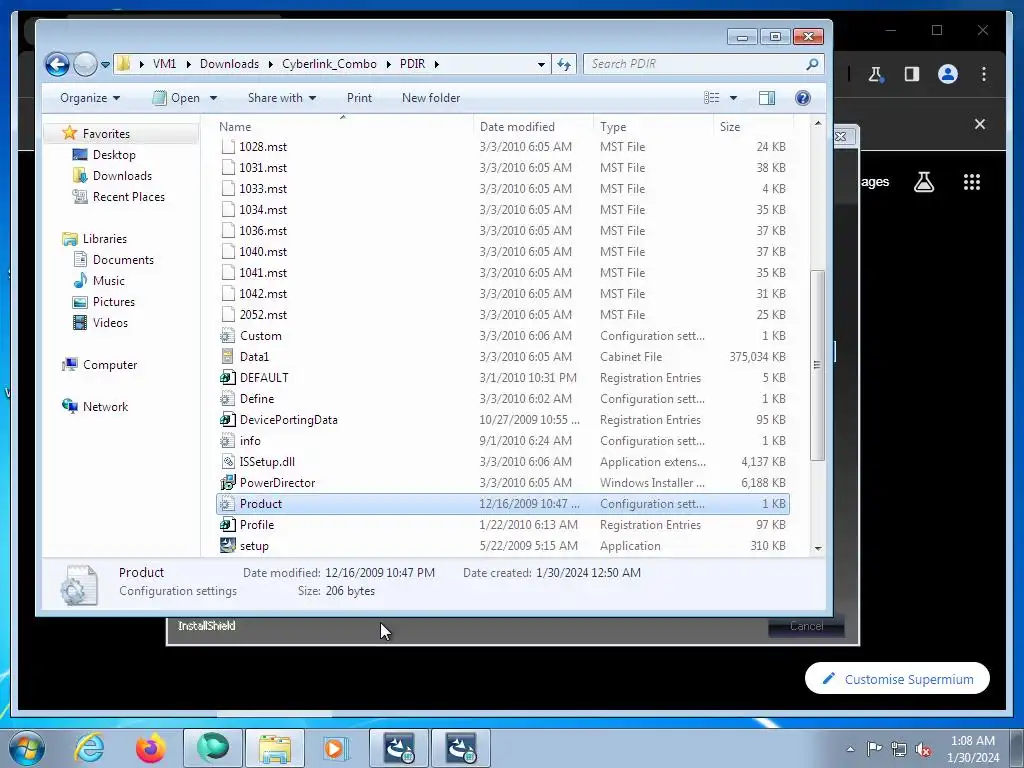The width and height of the screenshot is (1024, 768).
Task: Click the taskbar clock showing 1:08 AM
Action: pos(972,748)
